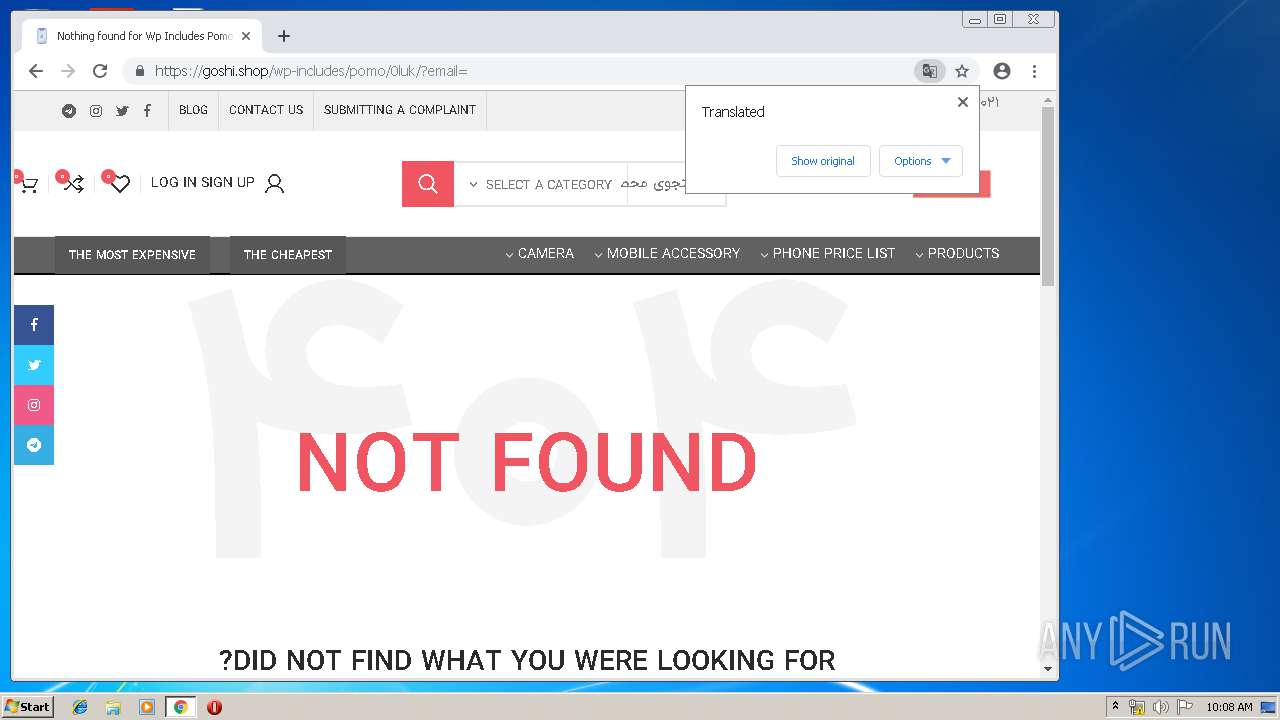Click the 10:08 AM clock
This screenshot has height=720, width=1280.
pyautogui.click(x=1229, y=707)
